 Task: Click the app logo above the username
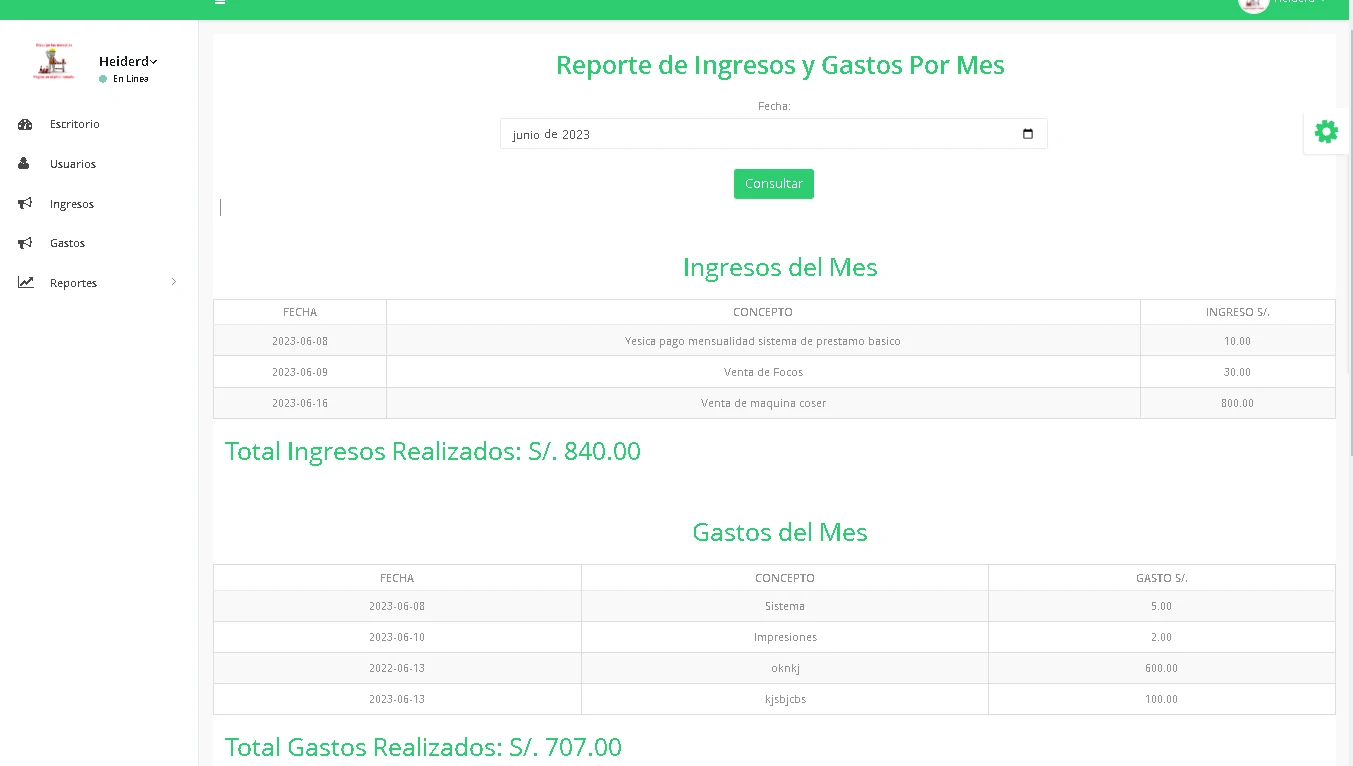53,62
